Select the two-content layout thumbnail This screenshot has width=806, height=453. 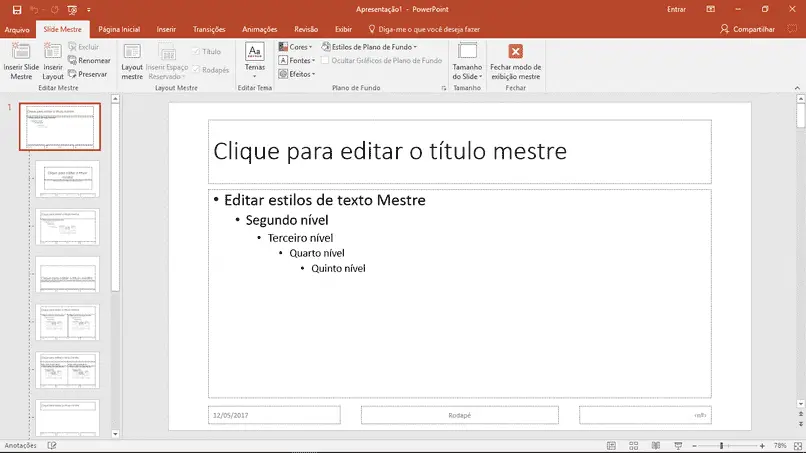coord(67,322)
